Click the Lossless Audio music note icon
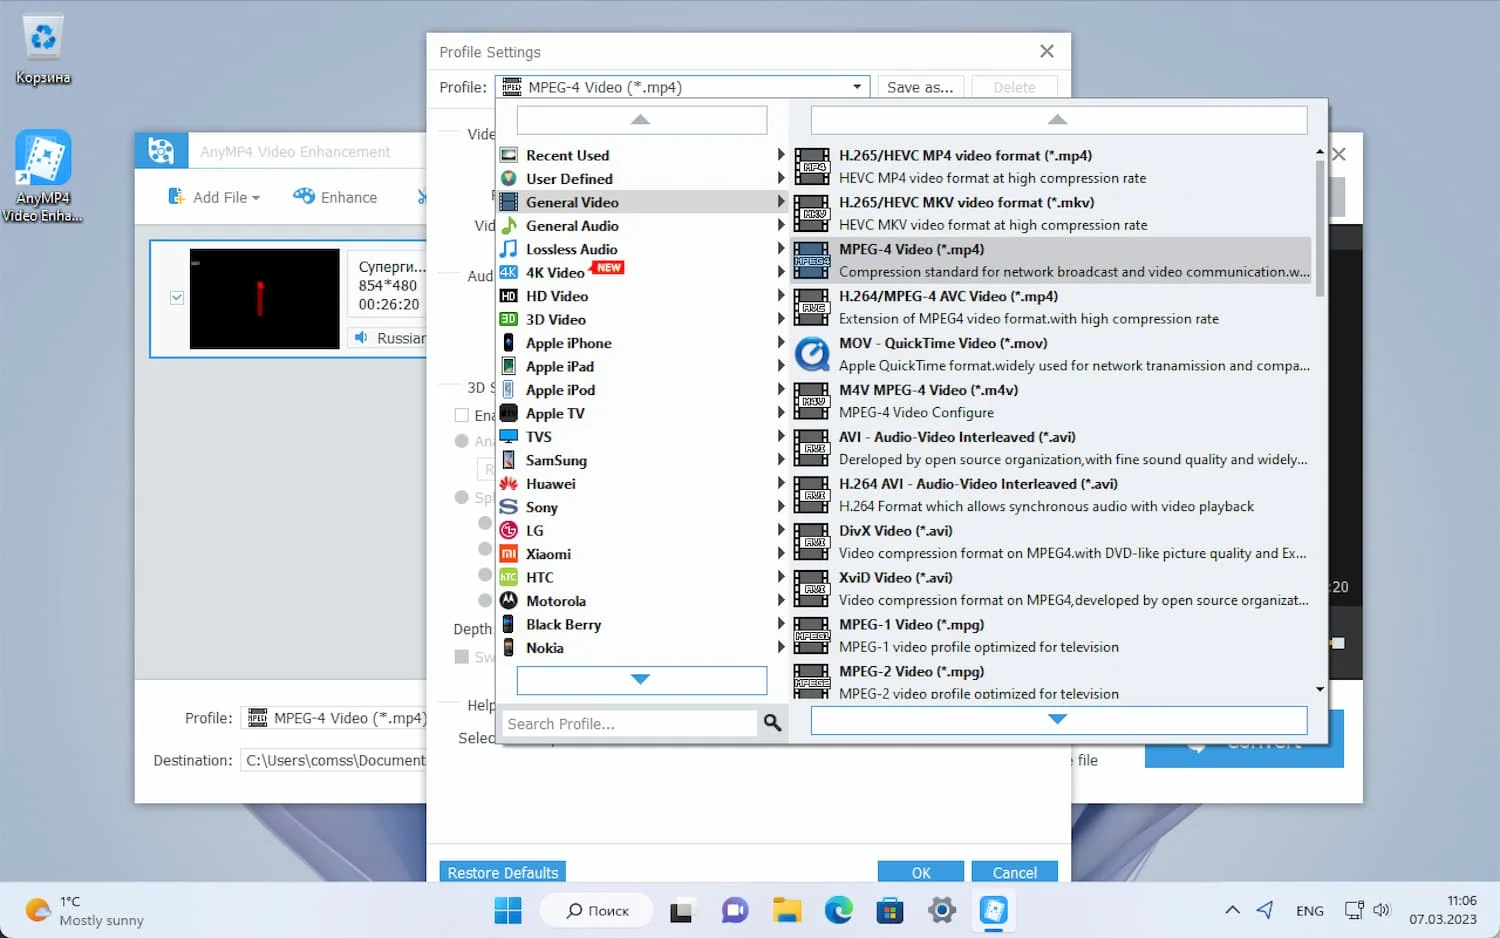Viewport: 1500px width, 938px height. 508,248
